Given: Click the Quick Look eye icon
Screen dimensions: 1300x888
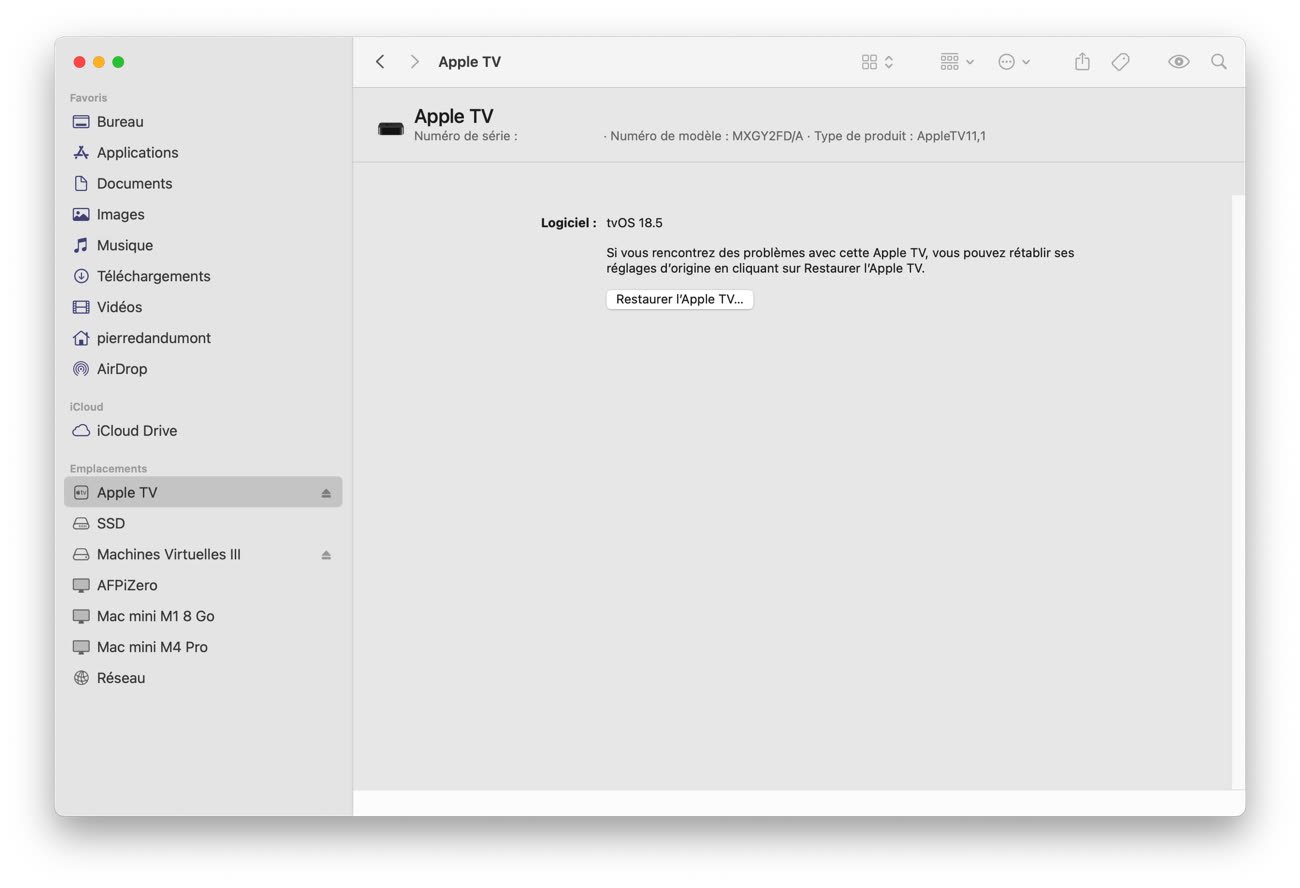Looking at the screenshot, I should (x=1179, y=62).
